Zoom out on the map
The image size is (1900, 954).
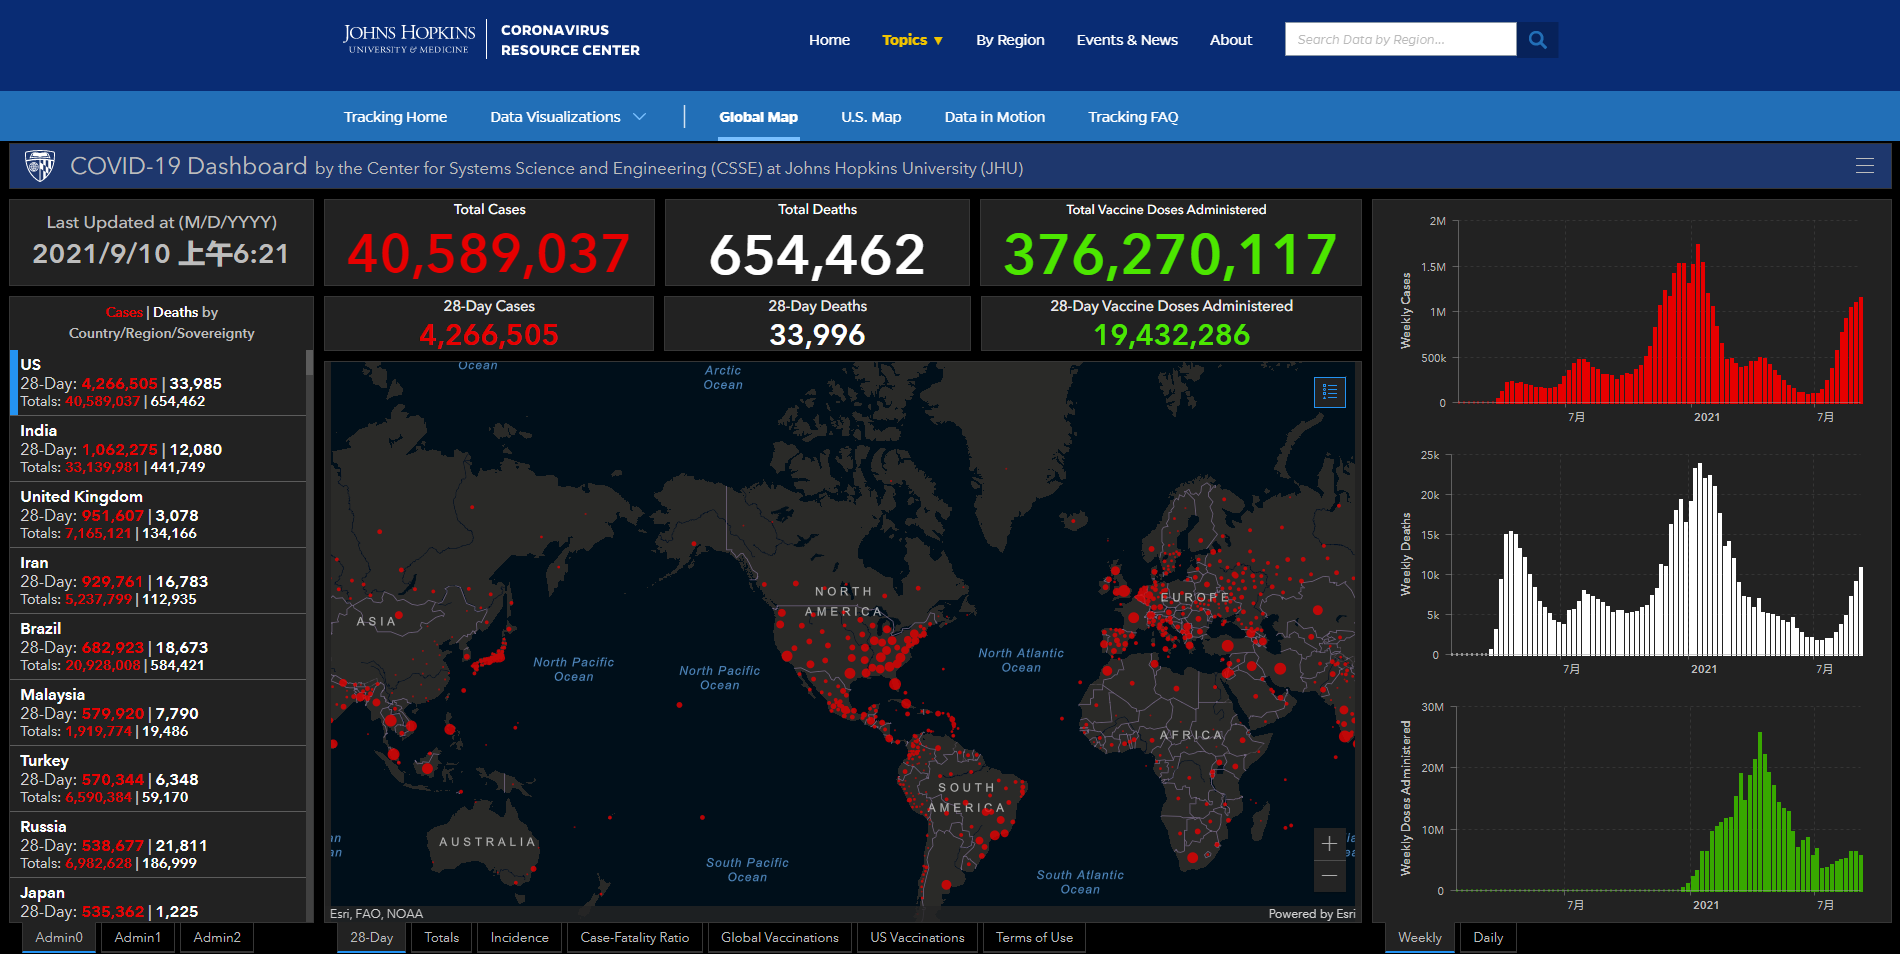pyautogui.click(x=1329, y=876)
